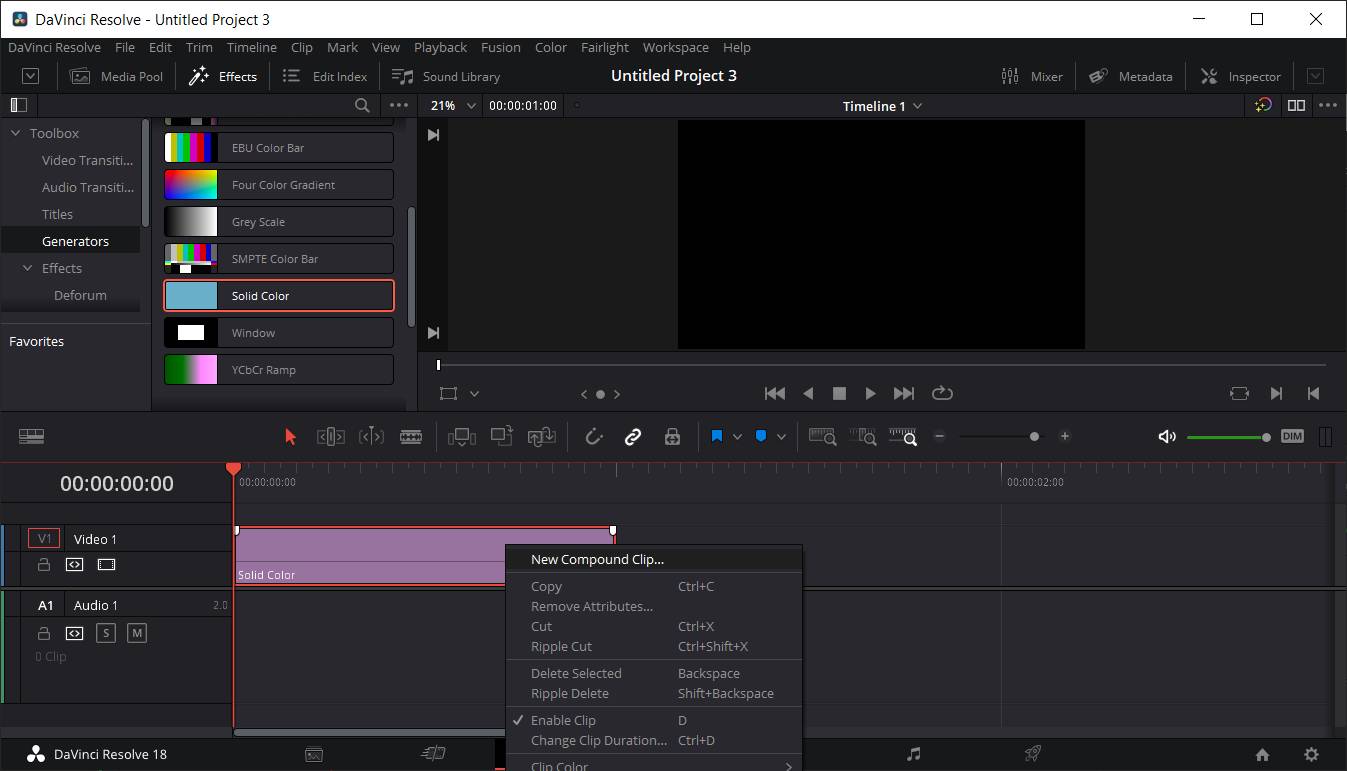This screenshot has width=1347, height=771.
Task: Toggle the Effects panel button
Action: [x=223, y=76]
